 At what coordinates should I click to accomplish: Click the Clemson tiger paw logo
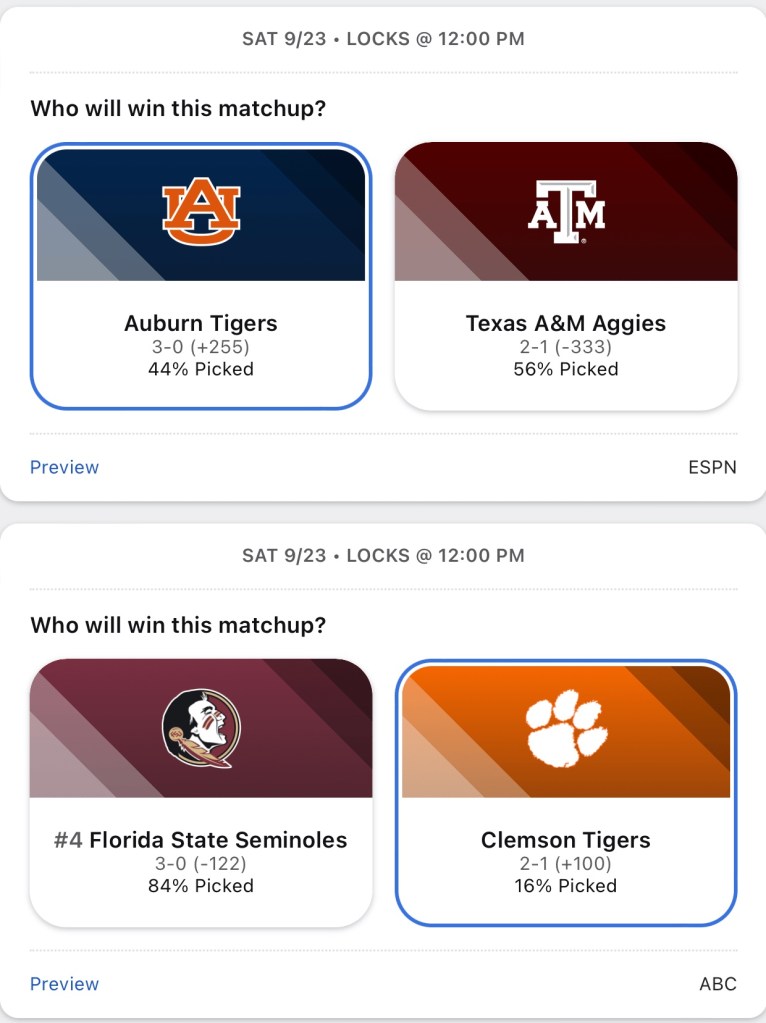coord(566,728)
